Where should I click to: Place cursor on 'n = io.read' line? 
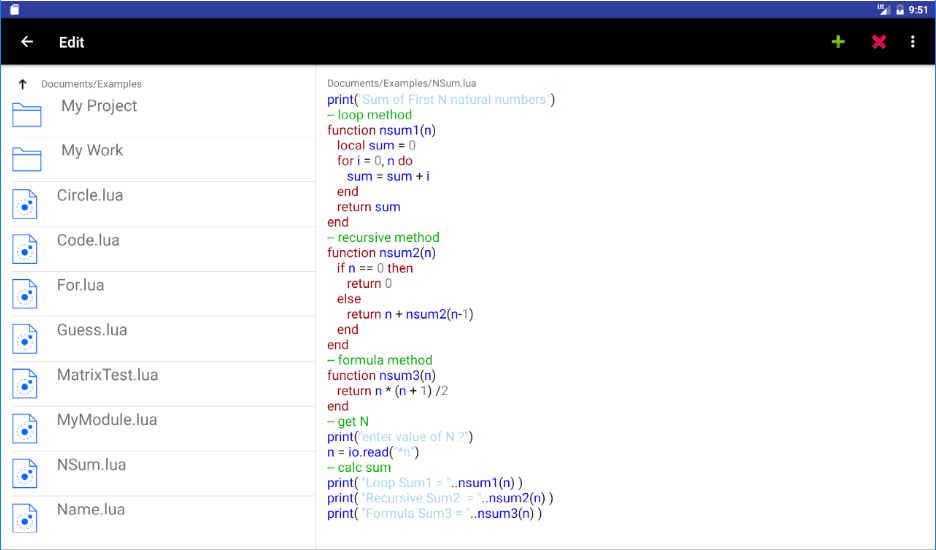[x=373, y=453]
